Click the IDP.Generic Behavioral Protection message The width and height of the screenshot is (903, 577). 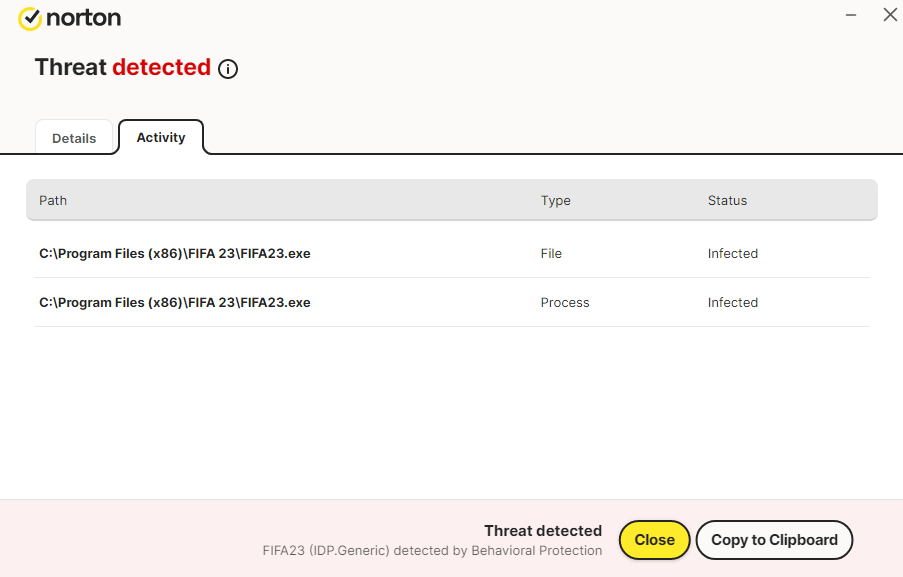432,550
